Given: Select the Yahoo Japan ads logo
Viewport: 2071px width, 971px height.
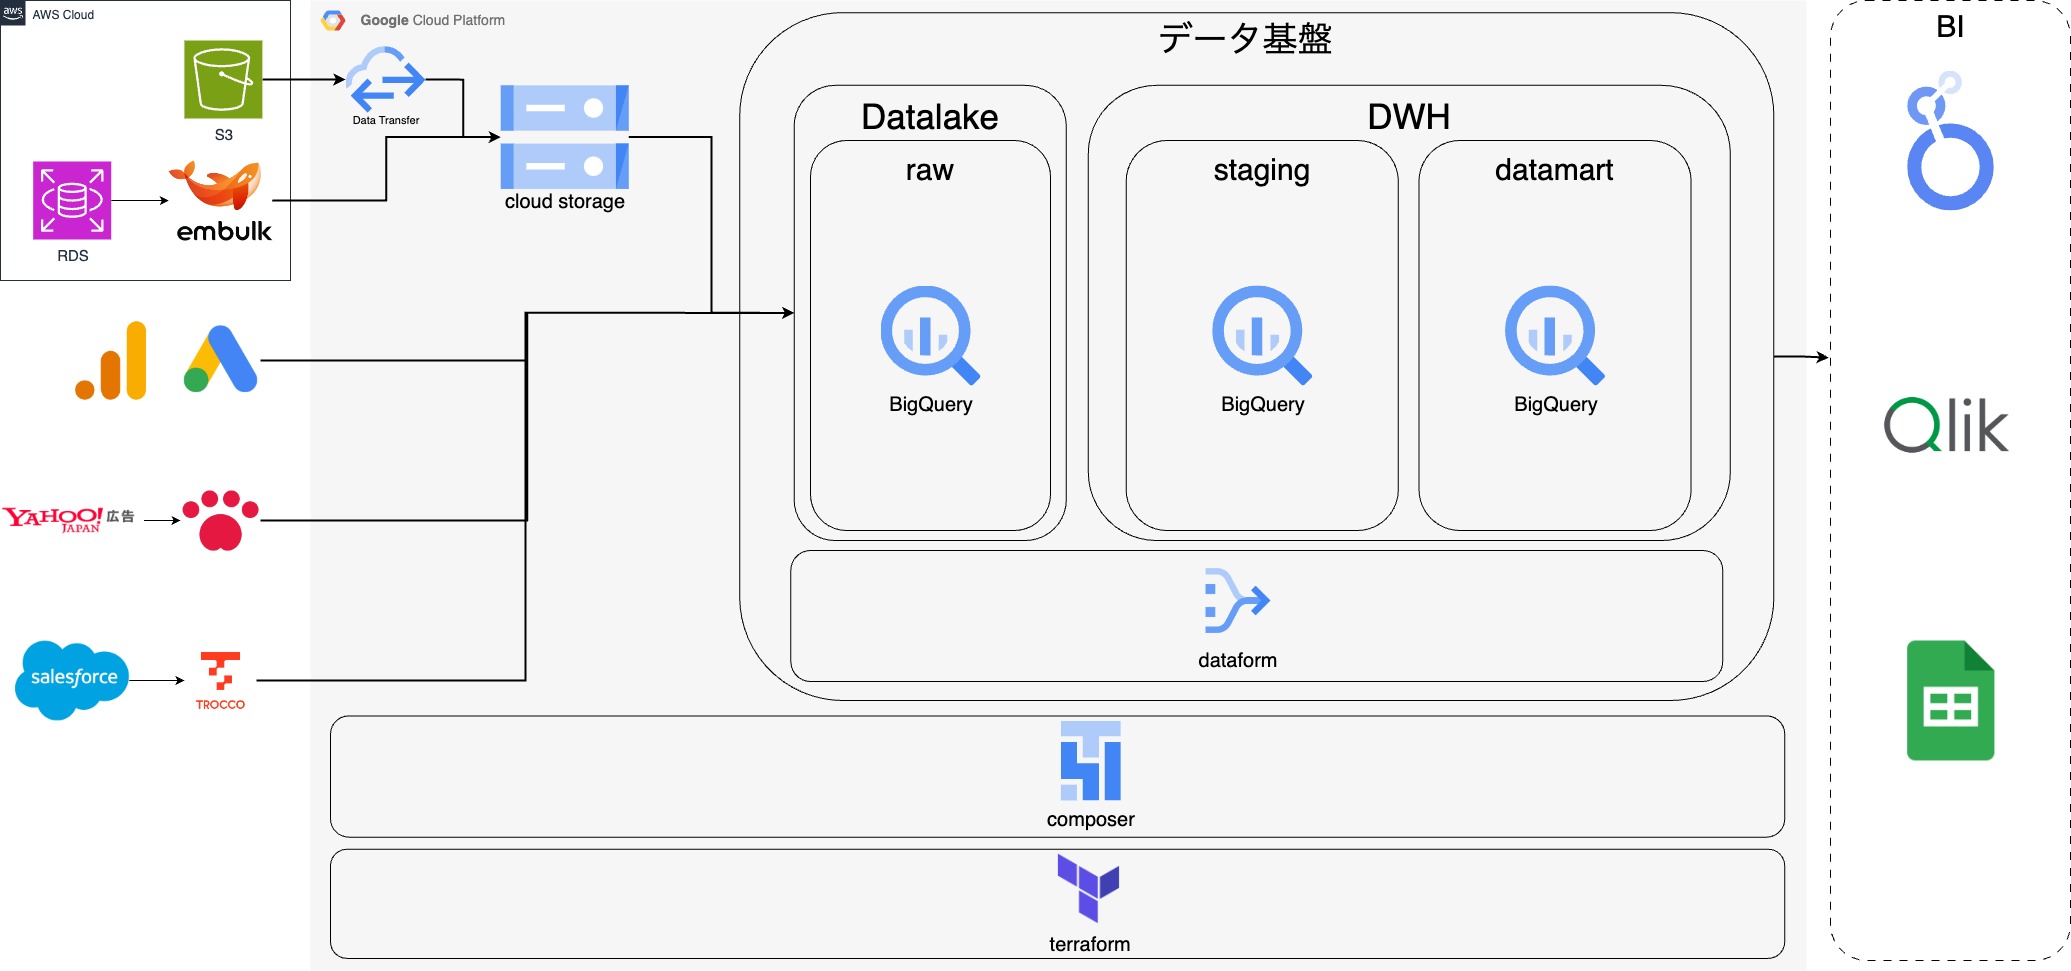Looking at the screenshot, I should pos(67,518).
